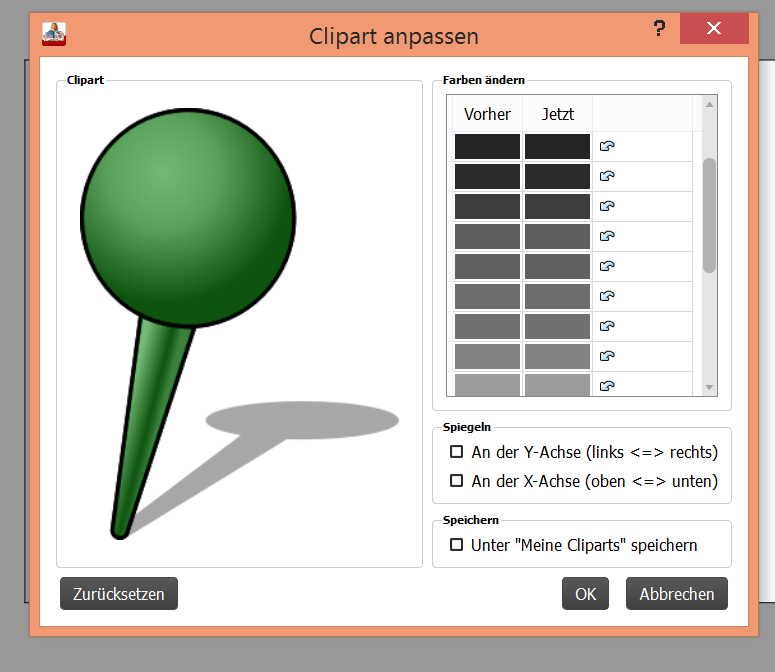Open help with the question mark icon

click(x=659, y=28)
